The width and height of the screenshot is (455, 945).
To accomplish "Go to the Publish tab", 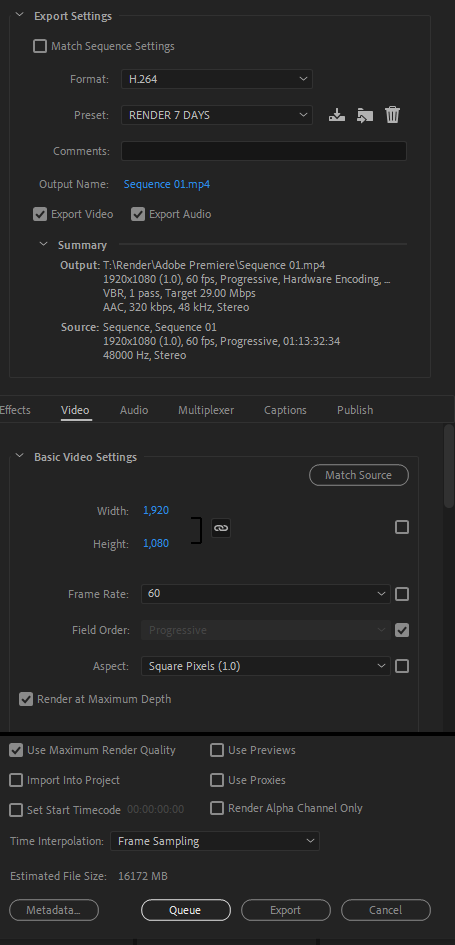I will (355, 410).
